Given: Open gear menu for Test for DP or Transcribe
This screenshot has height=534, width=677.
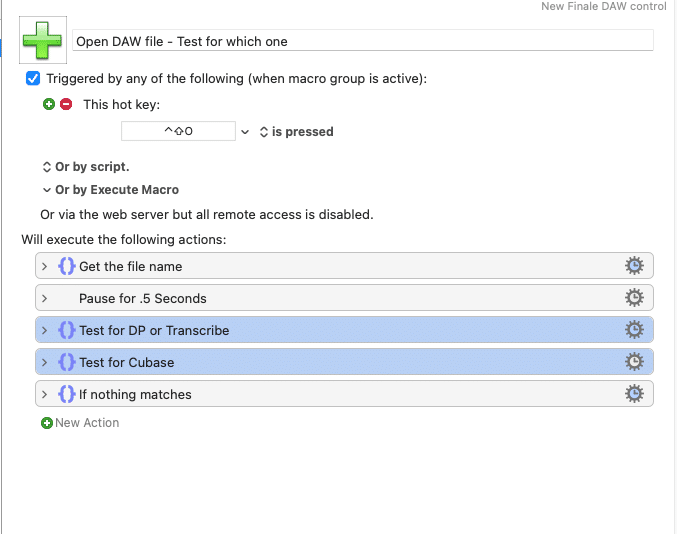Looking at the screenshot, I should point(633,330).
